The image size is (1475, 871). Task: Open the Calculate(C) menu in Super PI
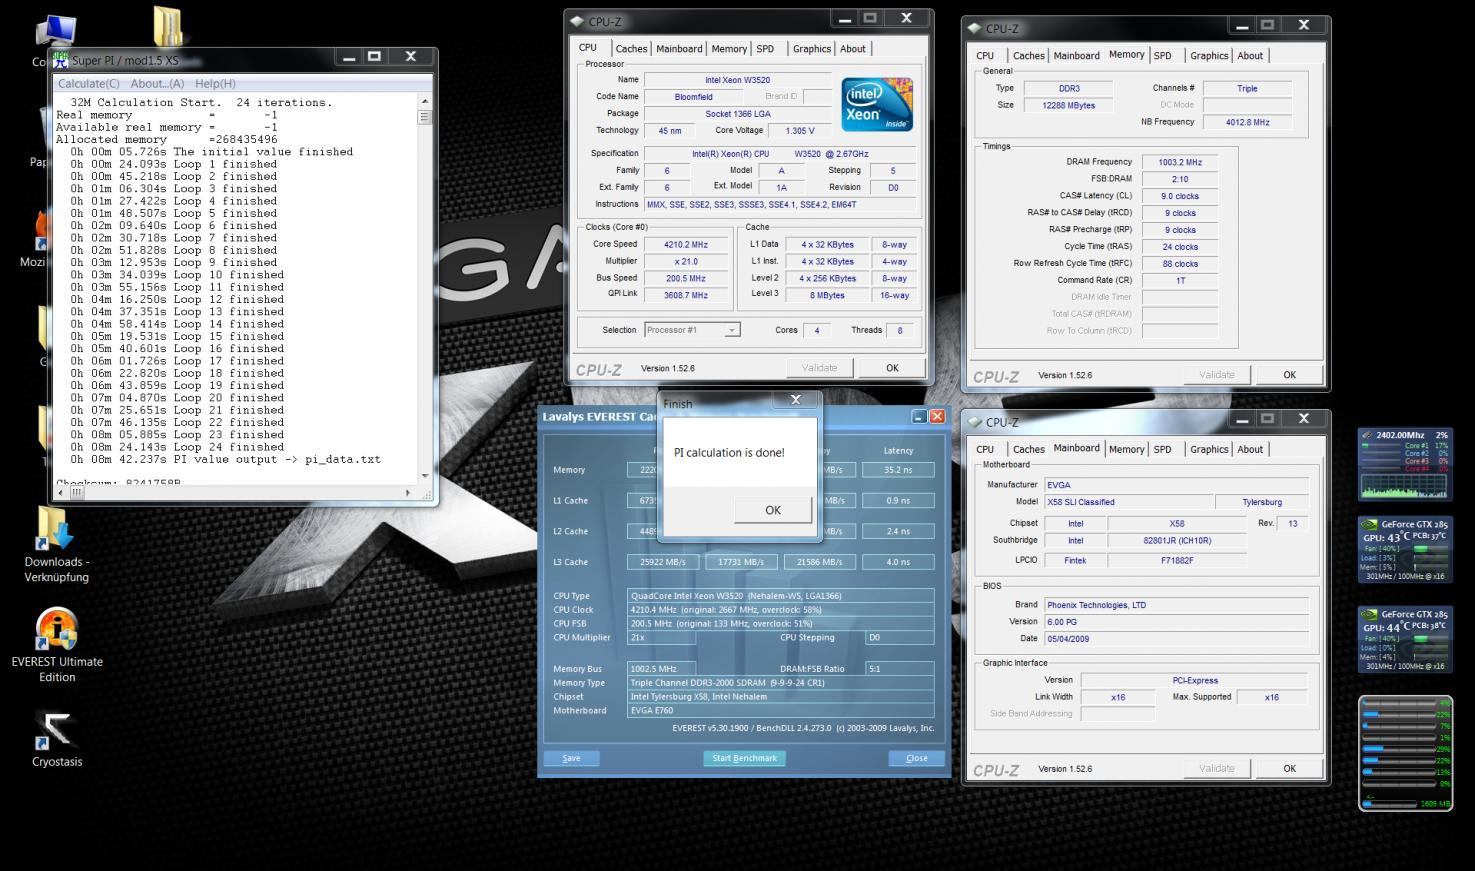point(88,84)
